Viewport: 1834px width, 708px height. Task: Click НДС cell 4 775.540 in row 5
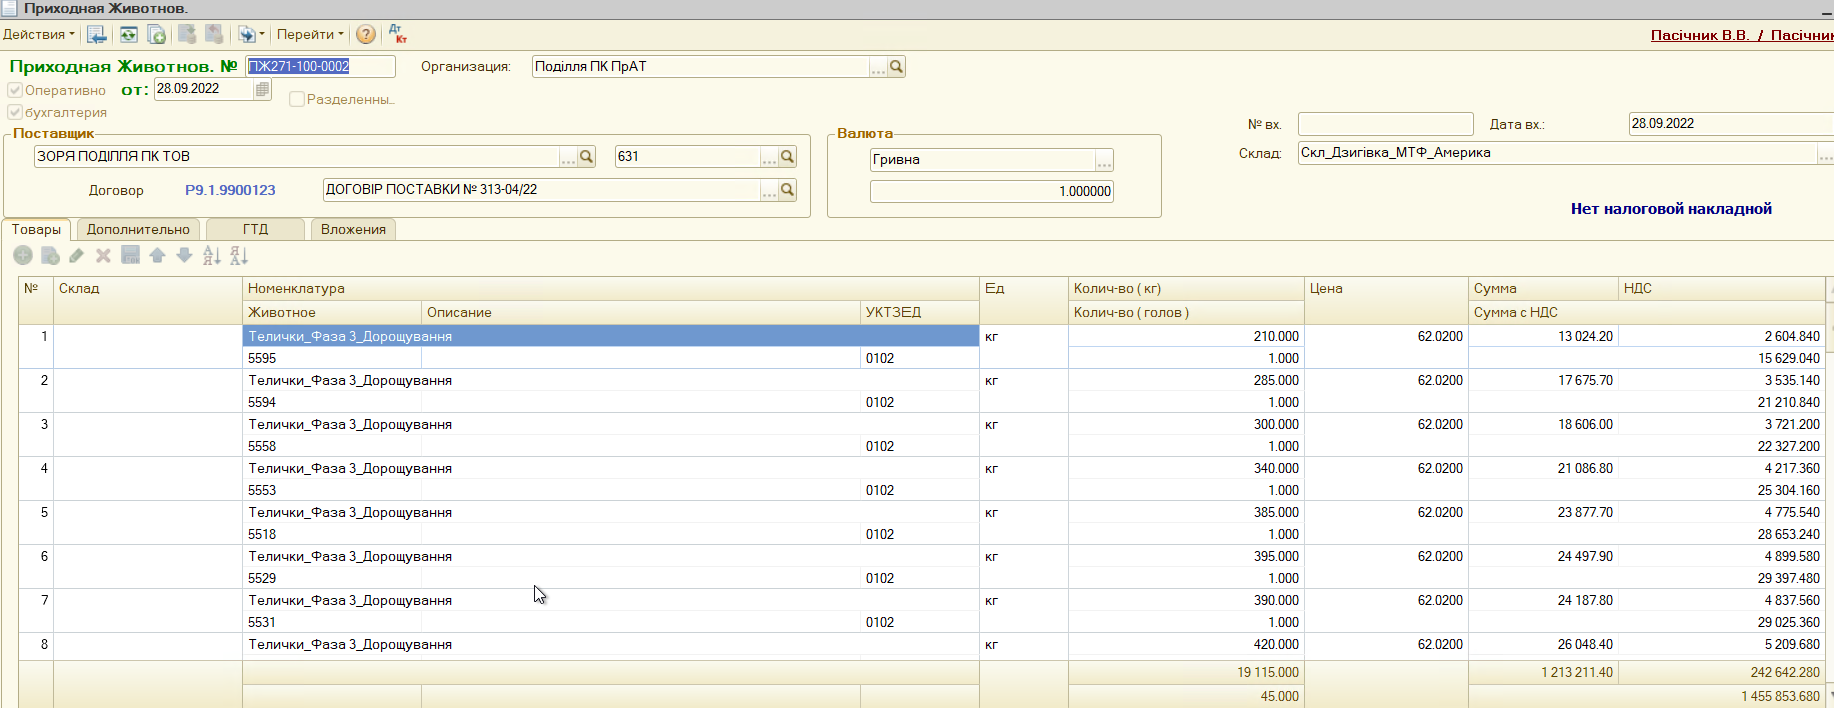1721,512
